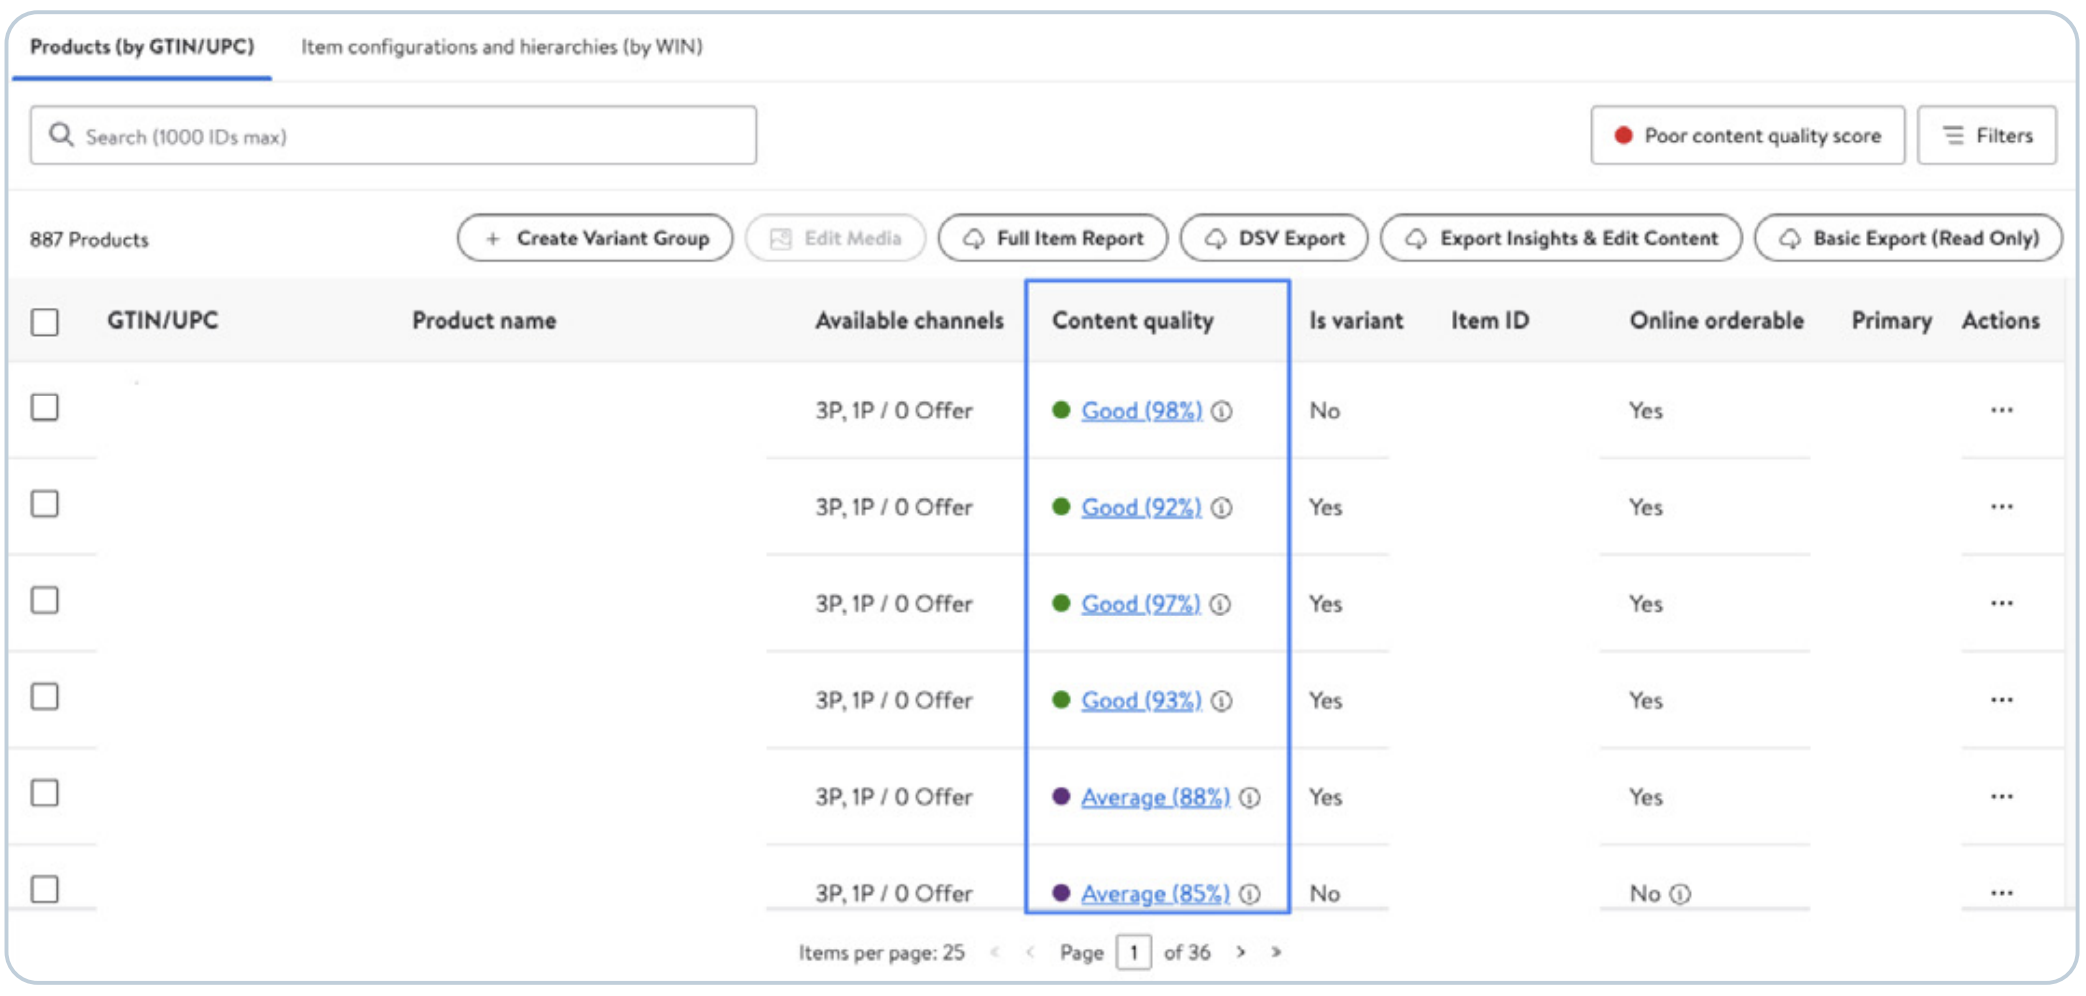
Task: Open the Good (92%) quality link
Action: point(1141,508)
